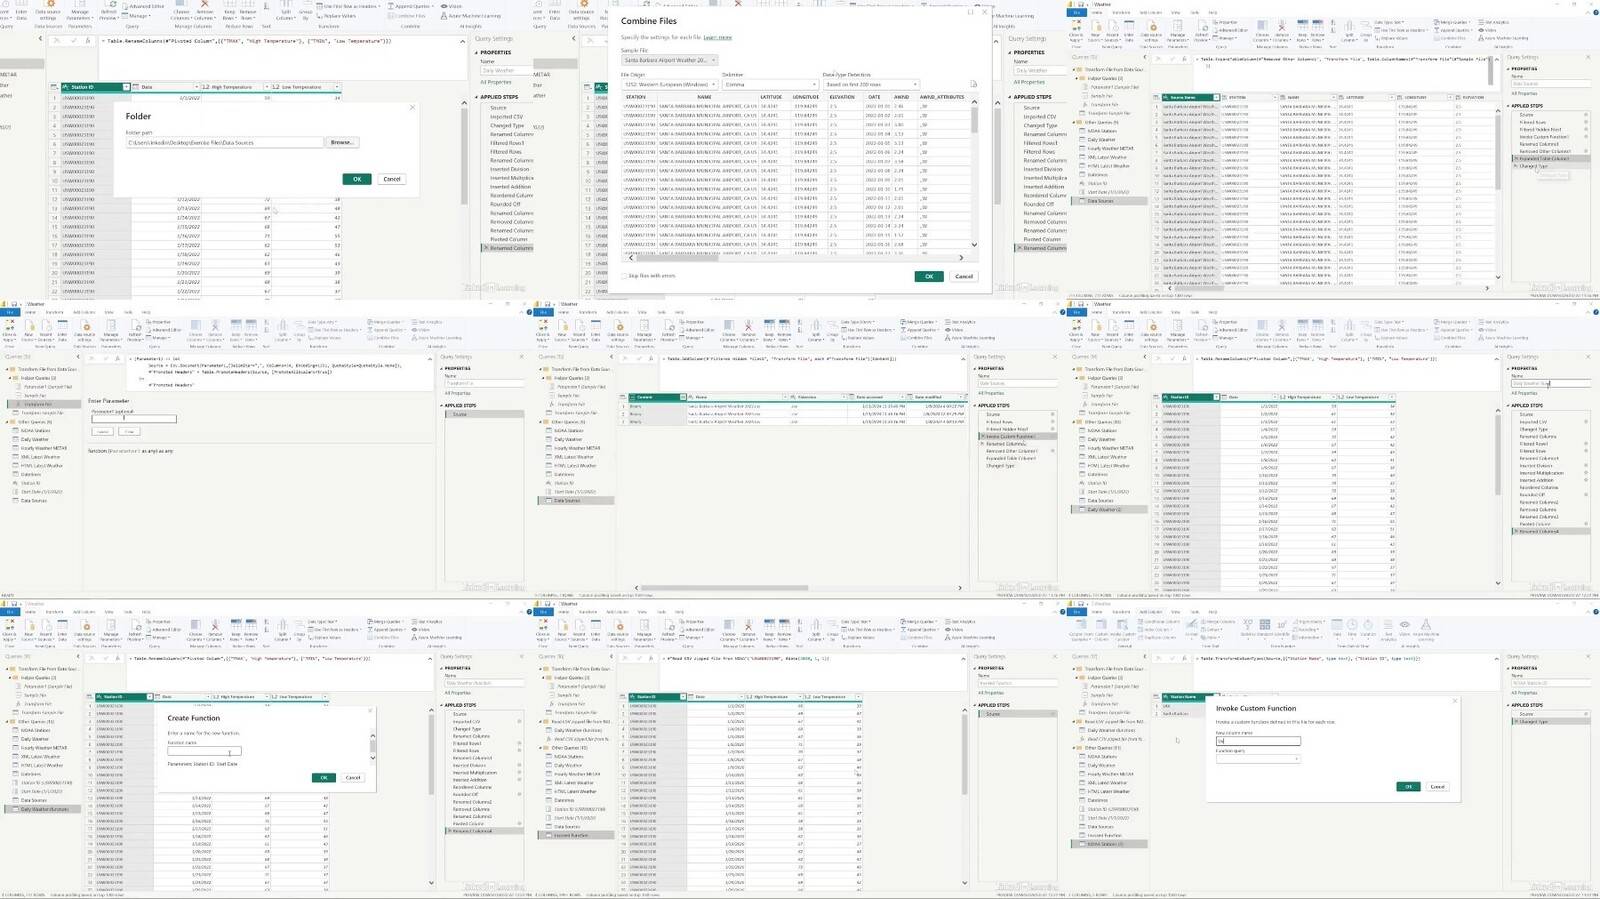The height and width of the screenshot is (899, 1600).
Task: Open the Transform tab in the Enter Parameter window
Action: coord(55,312)
